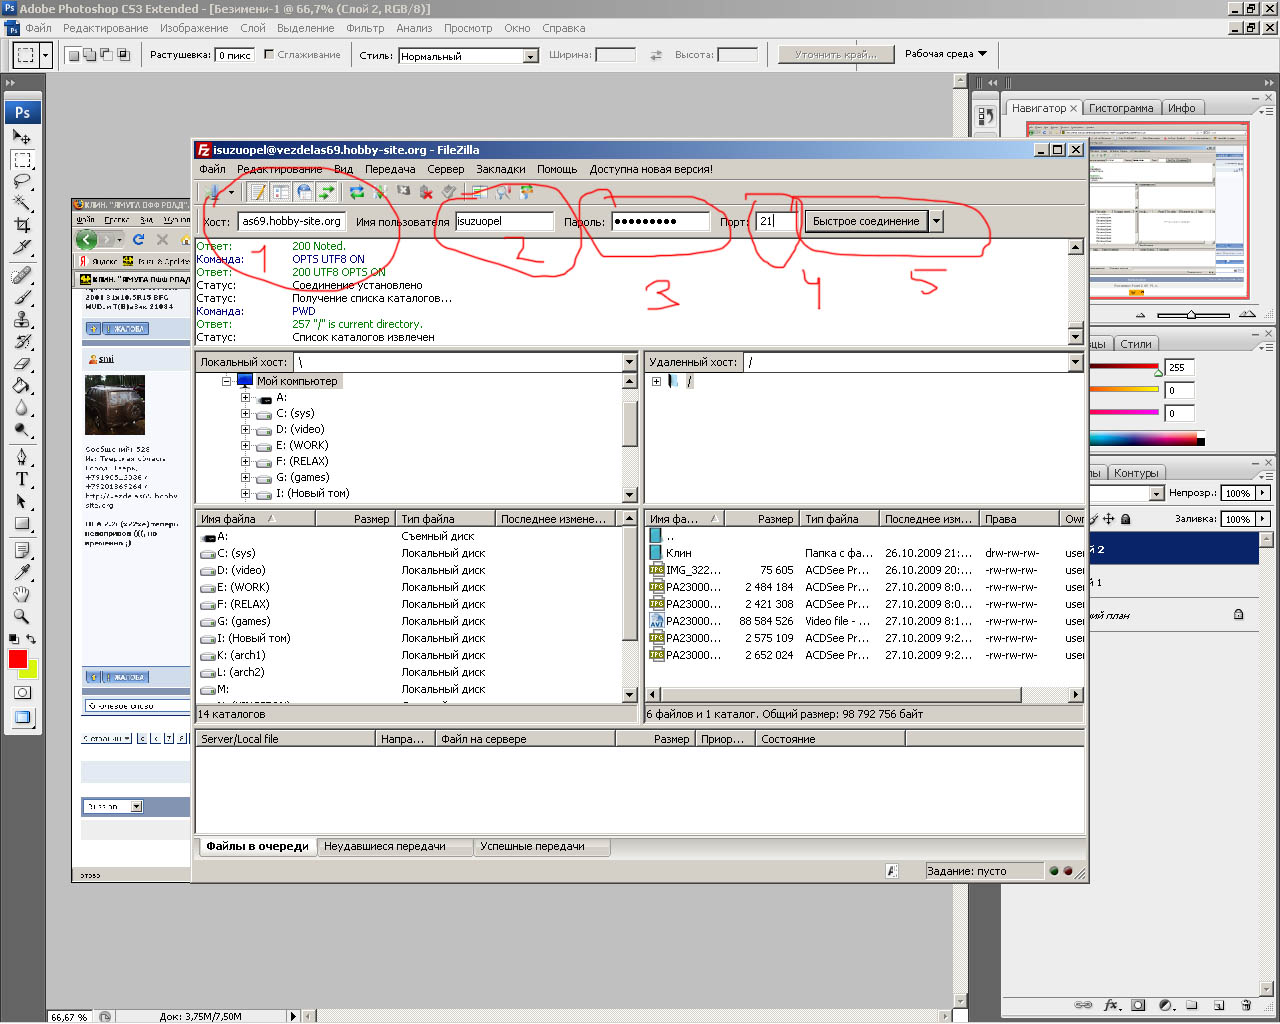Toggle FileZilla local directory tree display
This screenshot has width=1280, height=1024.
pyautogui.click(x=281, y=192)
